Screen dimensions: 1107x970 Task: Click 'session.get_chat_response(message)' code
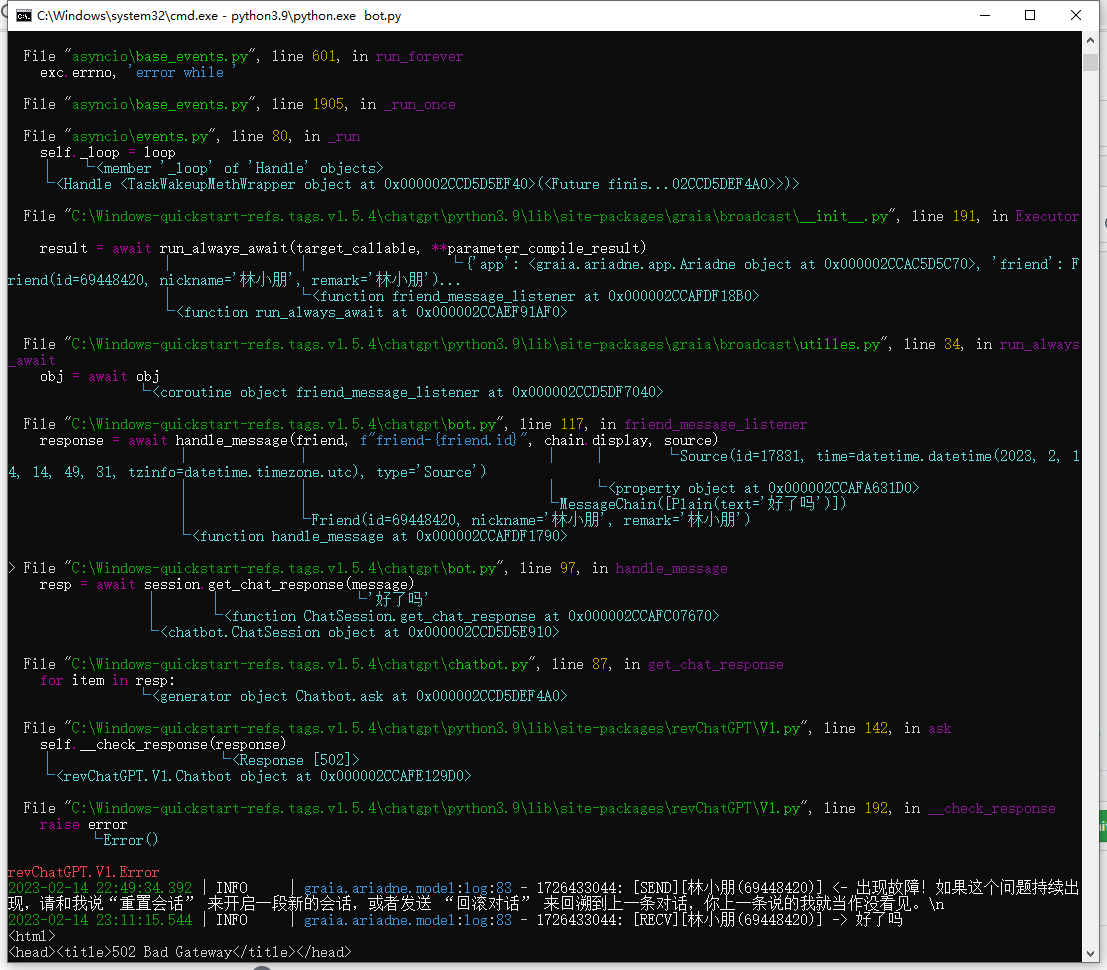coord(280,585)
